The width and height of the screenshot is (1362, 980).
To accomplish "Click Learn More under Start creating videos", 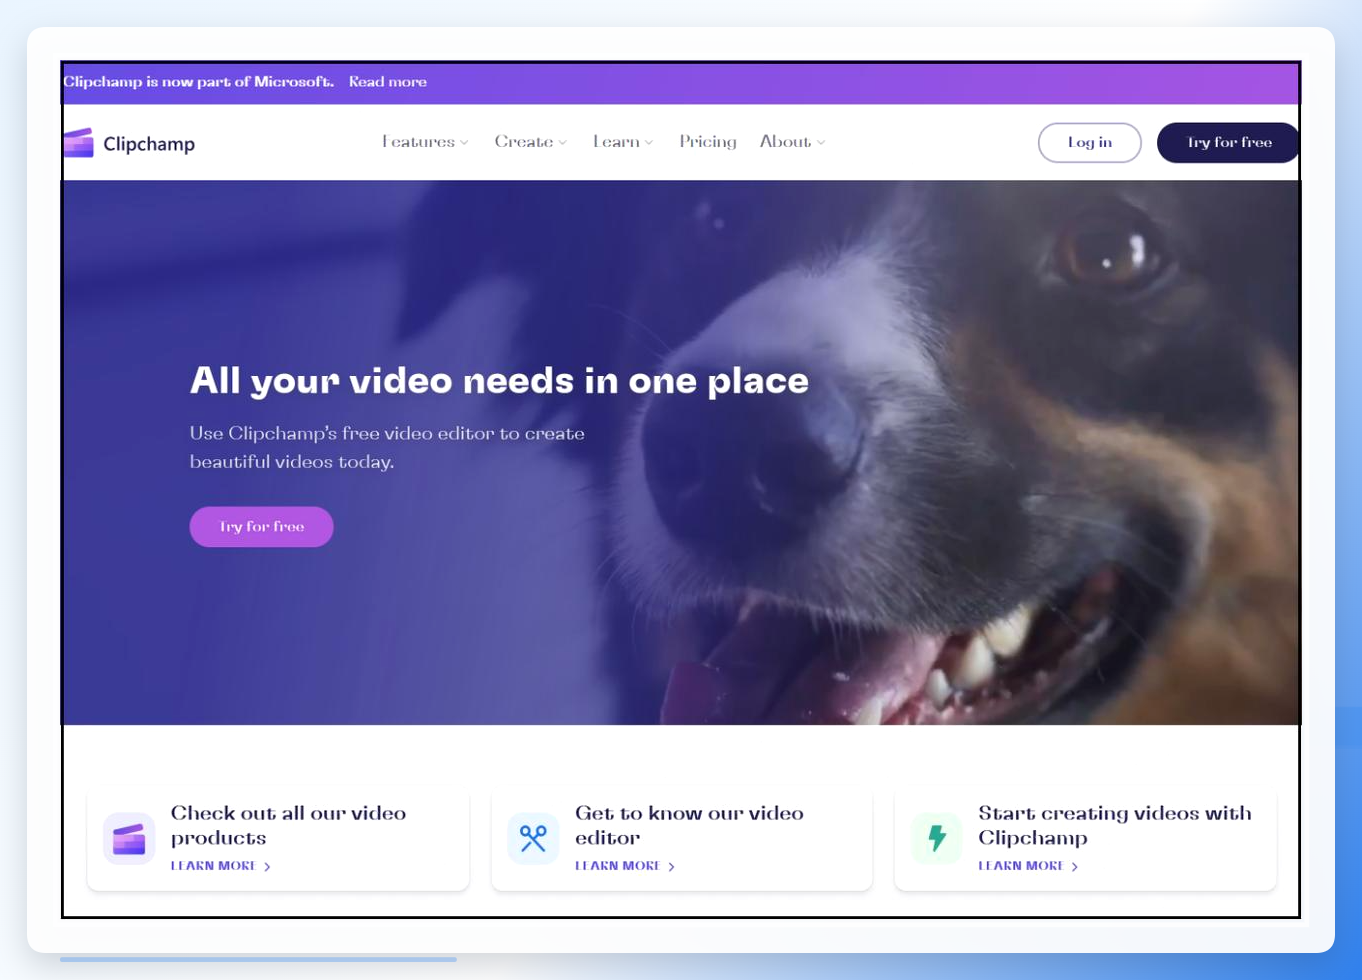I will [1028, 866].
